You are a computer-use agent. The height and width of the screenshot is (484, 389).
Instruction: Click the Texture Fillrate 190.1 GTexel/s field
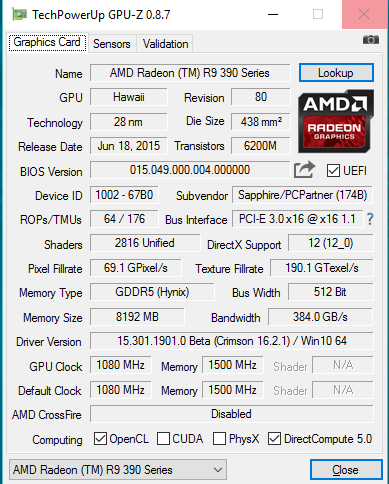click(322, 268)
